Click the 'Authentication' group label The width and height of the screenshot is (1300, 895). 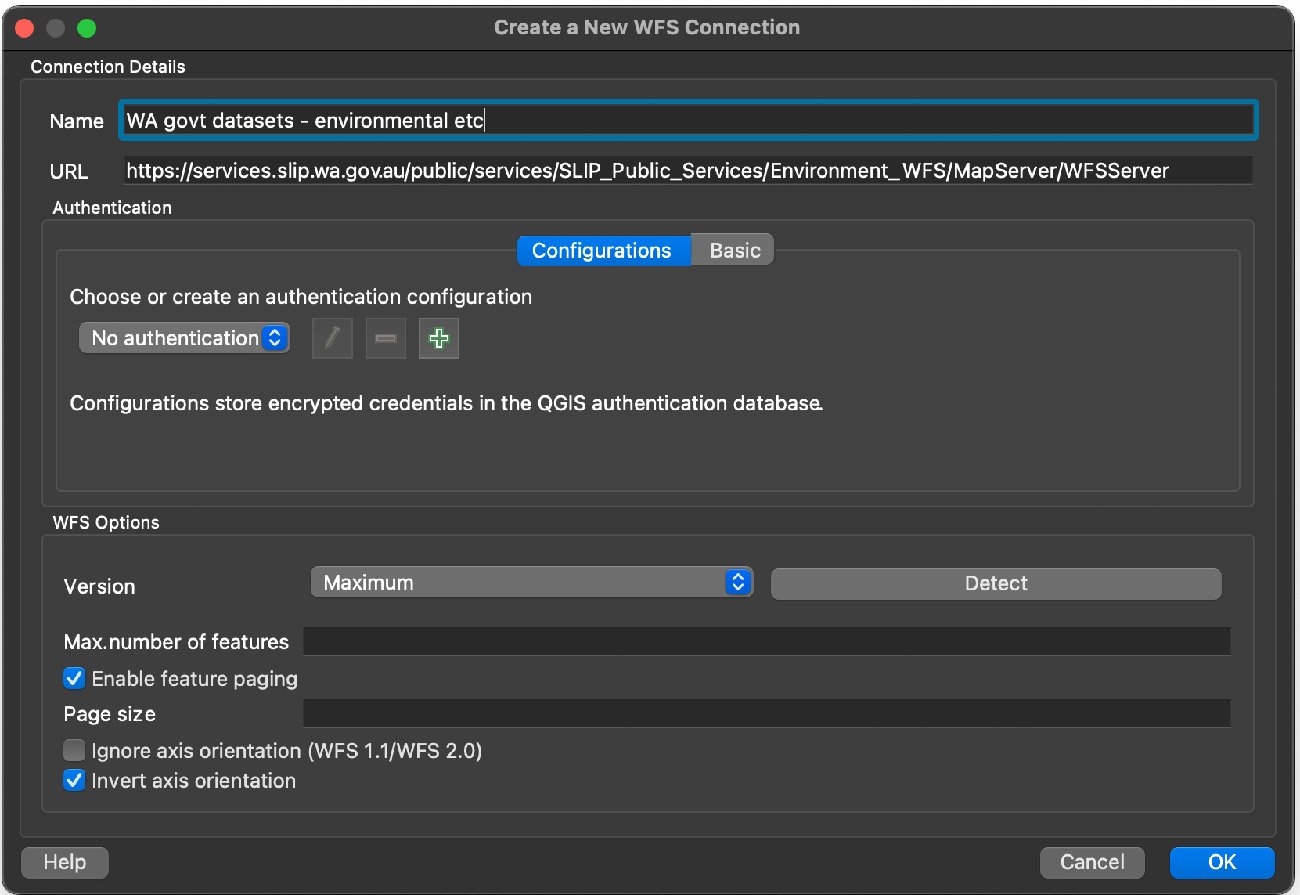[x=112, y=208]
